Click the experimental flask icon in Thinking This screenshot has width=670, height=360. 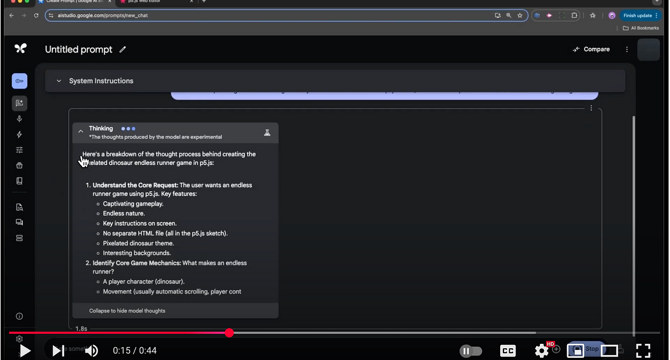click(x=267, y=133)
